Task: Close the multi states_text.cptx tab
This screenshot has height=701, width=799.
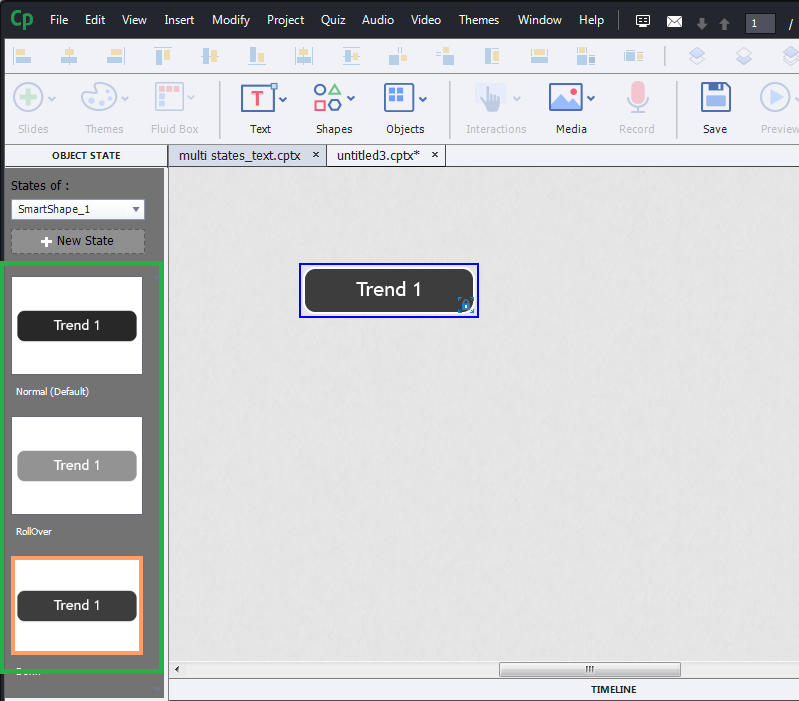Action: click(316, 154)
